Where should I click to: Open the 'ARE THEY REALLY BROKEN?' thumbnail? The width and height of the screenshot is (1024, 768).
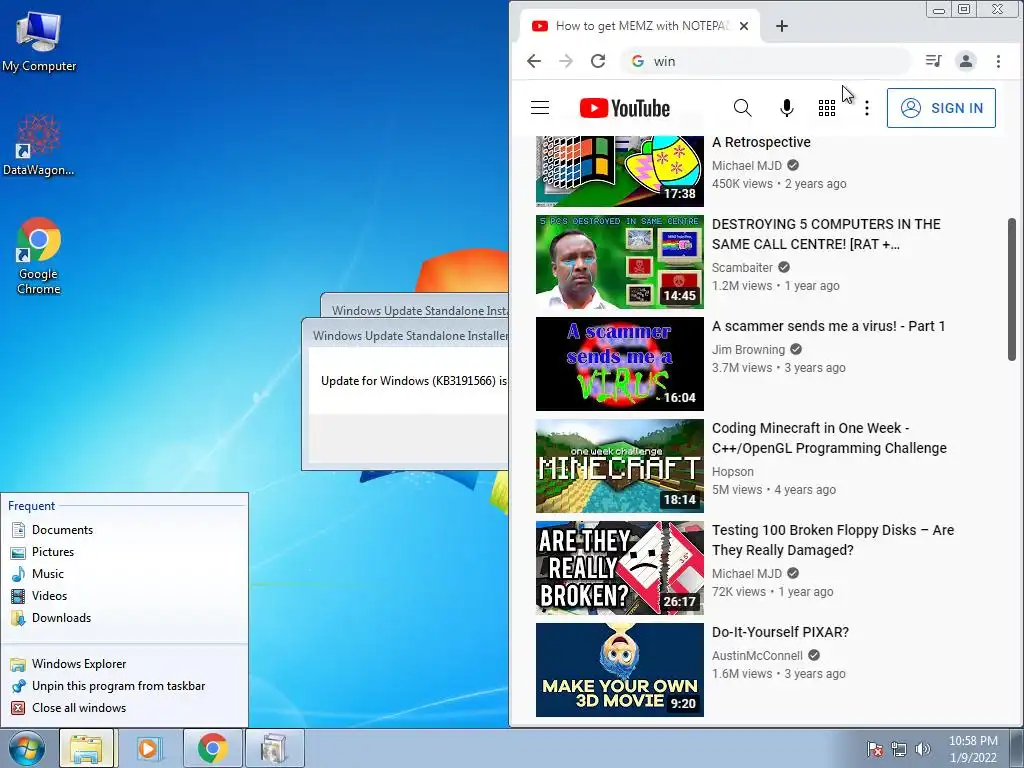[620, 568]
